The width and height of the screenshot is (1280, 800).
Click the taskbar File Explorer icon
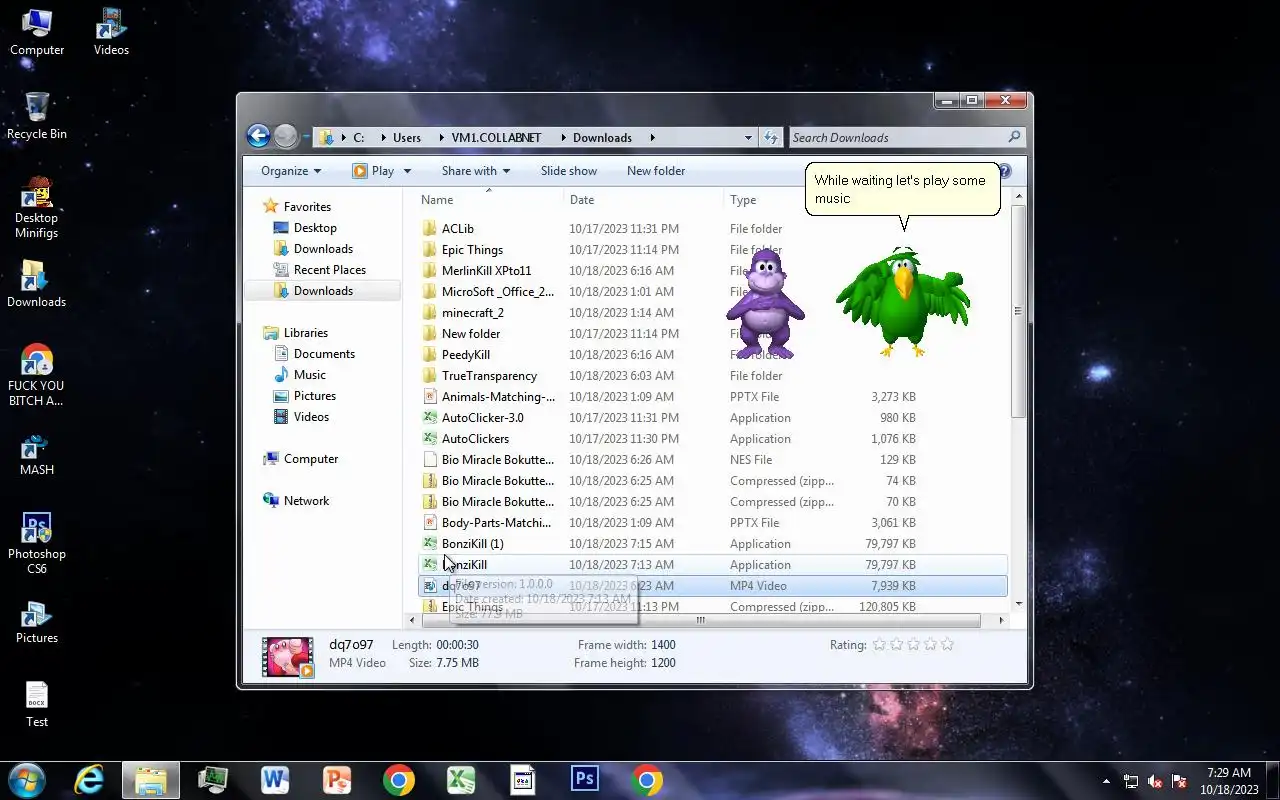(151, 779)
